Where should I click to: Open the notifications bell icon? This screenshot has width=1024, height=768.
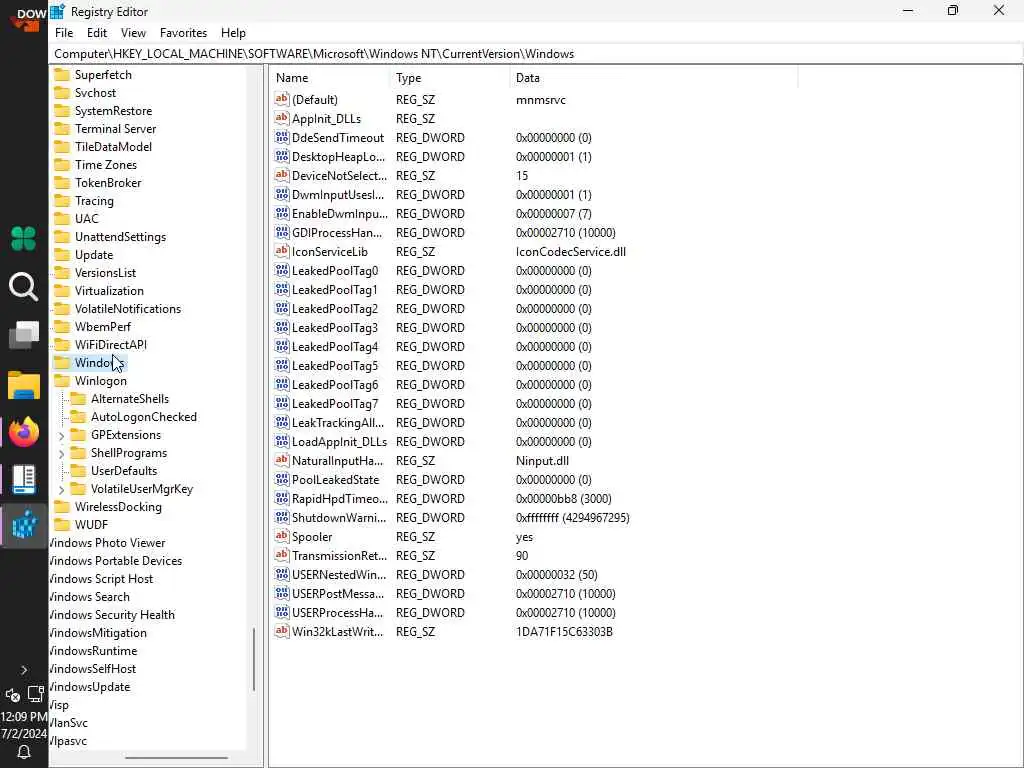(24, 752)
